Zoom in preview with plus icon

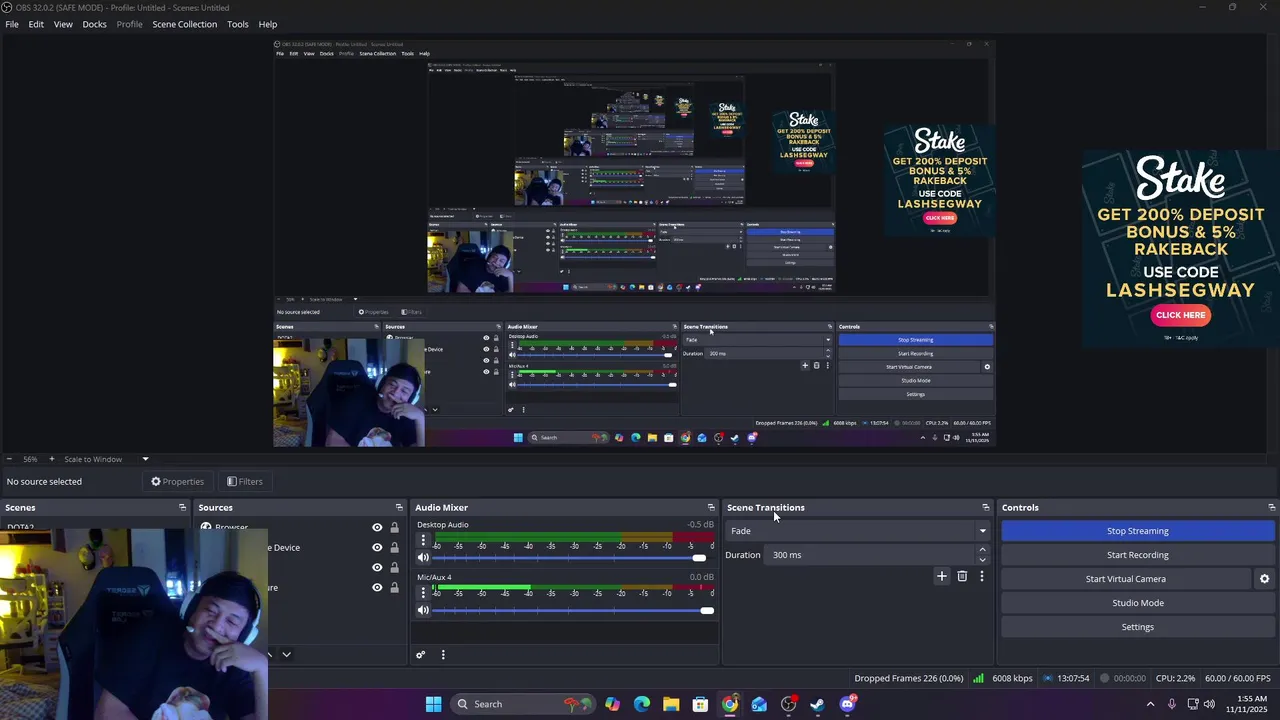click(52, 459)
